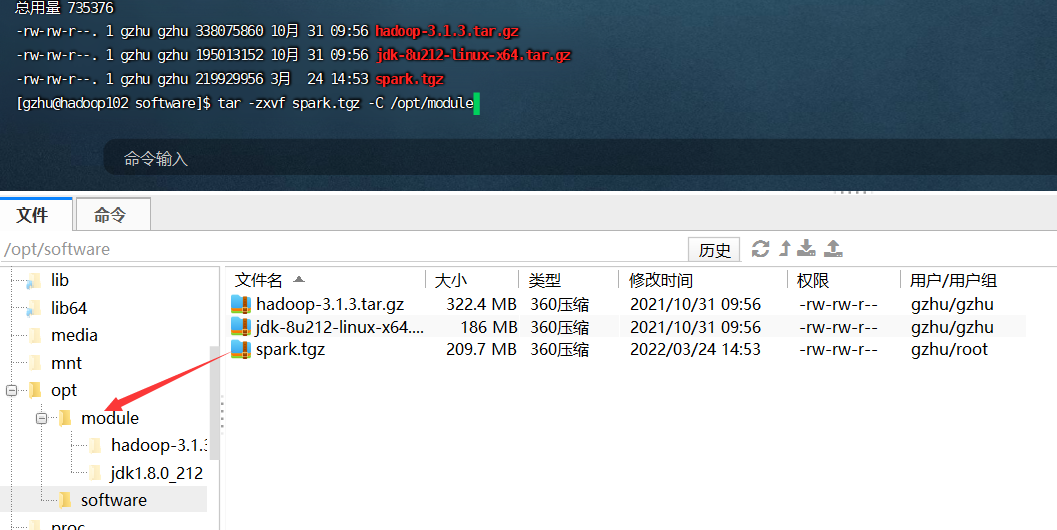Click the hadoop-3.1.3.tar.gz file name
The image size is (1057, 530).
pyautogui.click(x=330, y=304)
